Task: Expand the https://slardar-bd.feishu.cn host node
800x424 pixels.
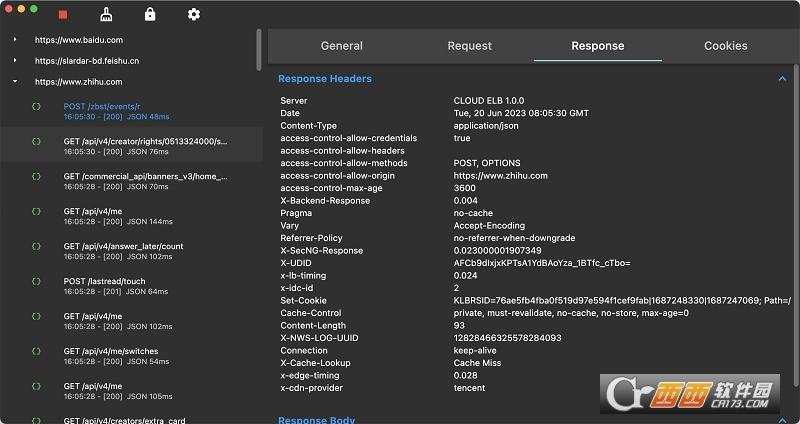Action: pyautogui.click(x=15, y=60)
